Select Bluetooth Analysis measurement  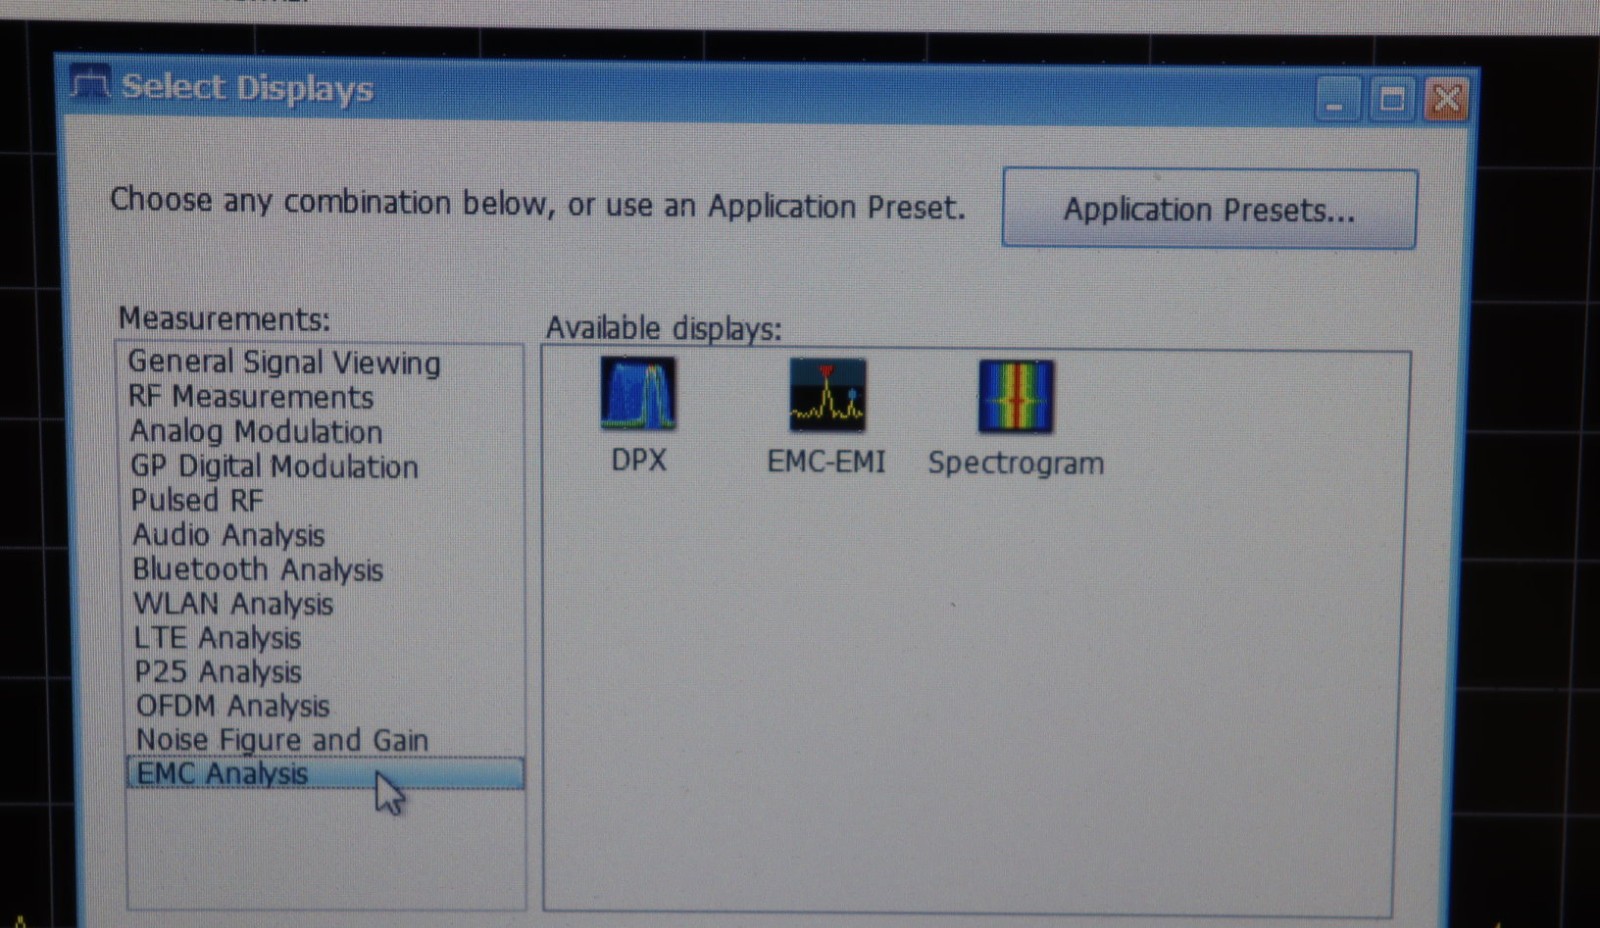(258, 569)
